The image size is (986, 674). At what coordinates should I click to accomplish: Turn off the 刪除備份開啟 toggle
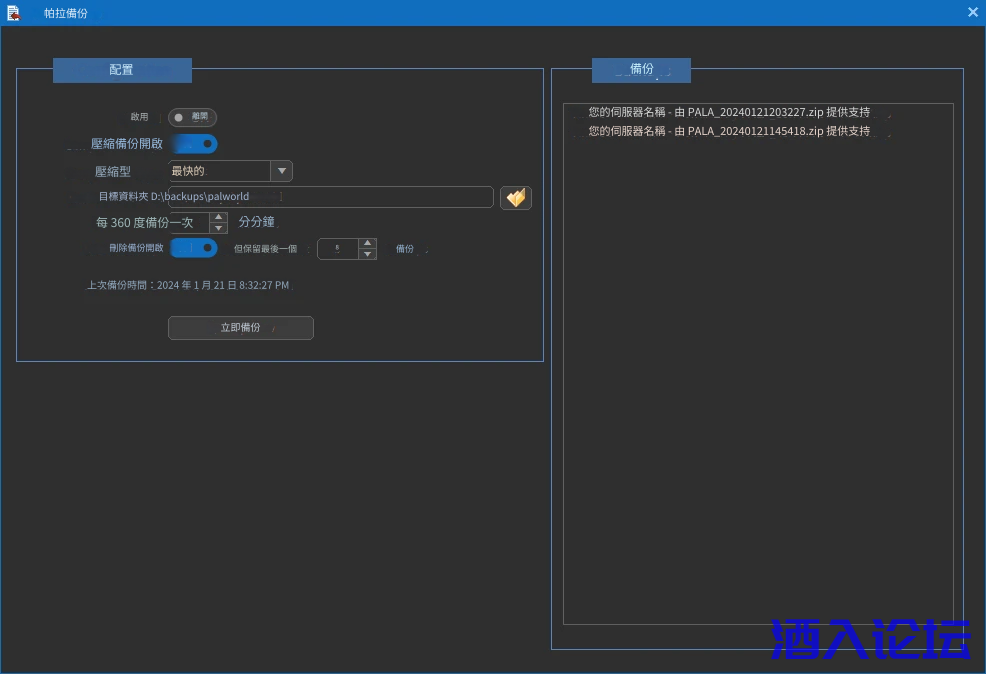pos(194,248)
